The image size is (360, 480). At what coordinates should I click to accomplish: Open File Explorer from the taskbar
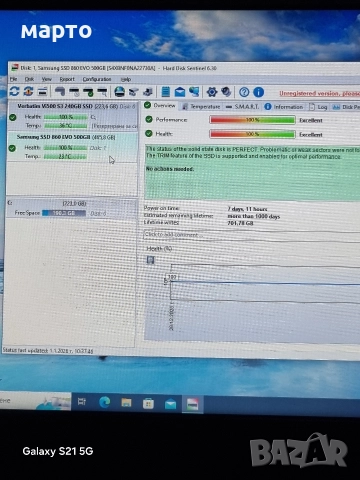point(126,403)
